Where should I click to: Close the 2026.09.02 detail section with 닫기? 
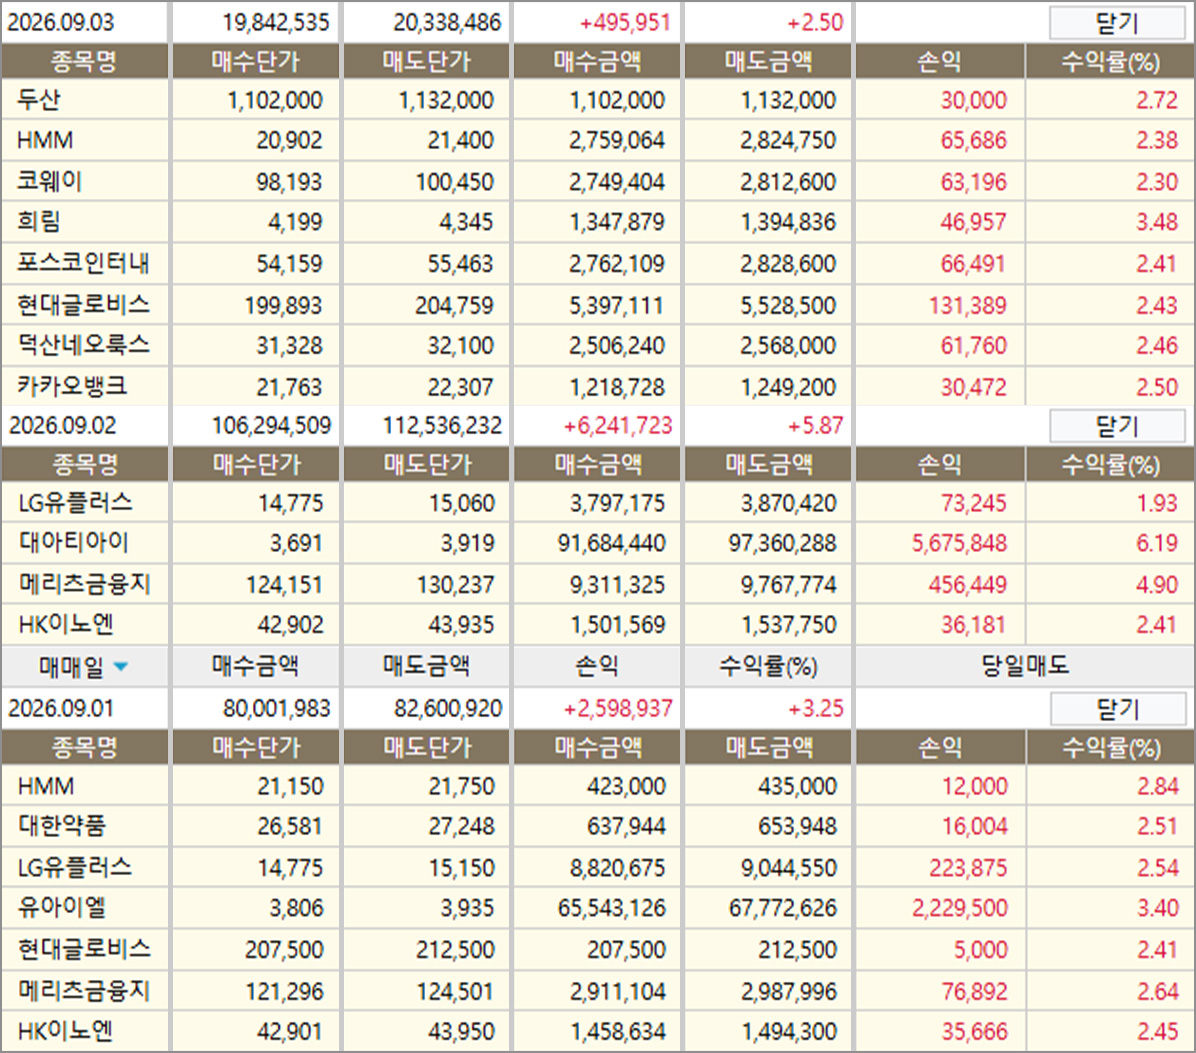pos(1117,425)
